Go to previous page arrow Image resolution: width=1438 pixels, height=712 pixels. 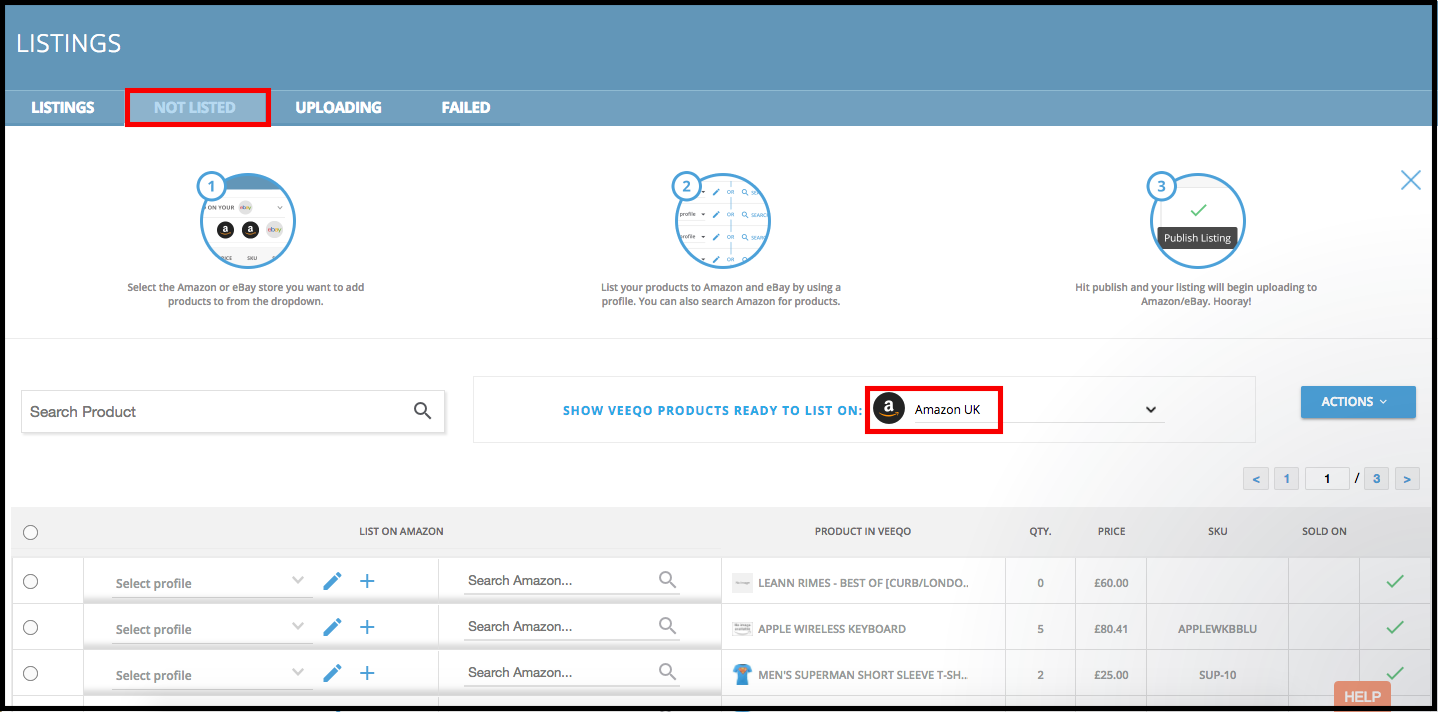pos(1256,479)
